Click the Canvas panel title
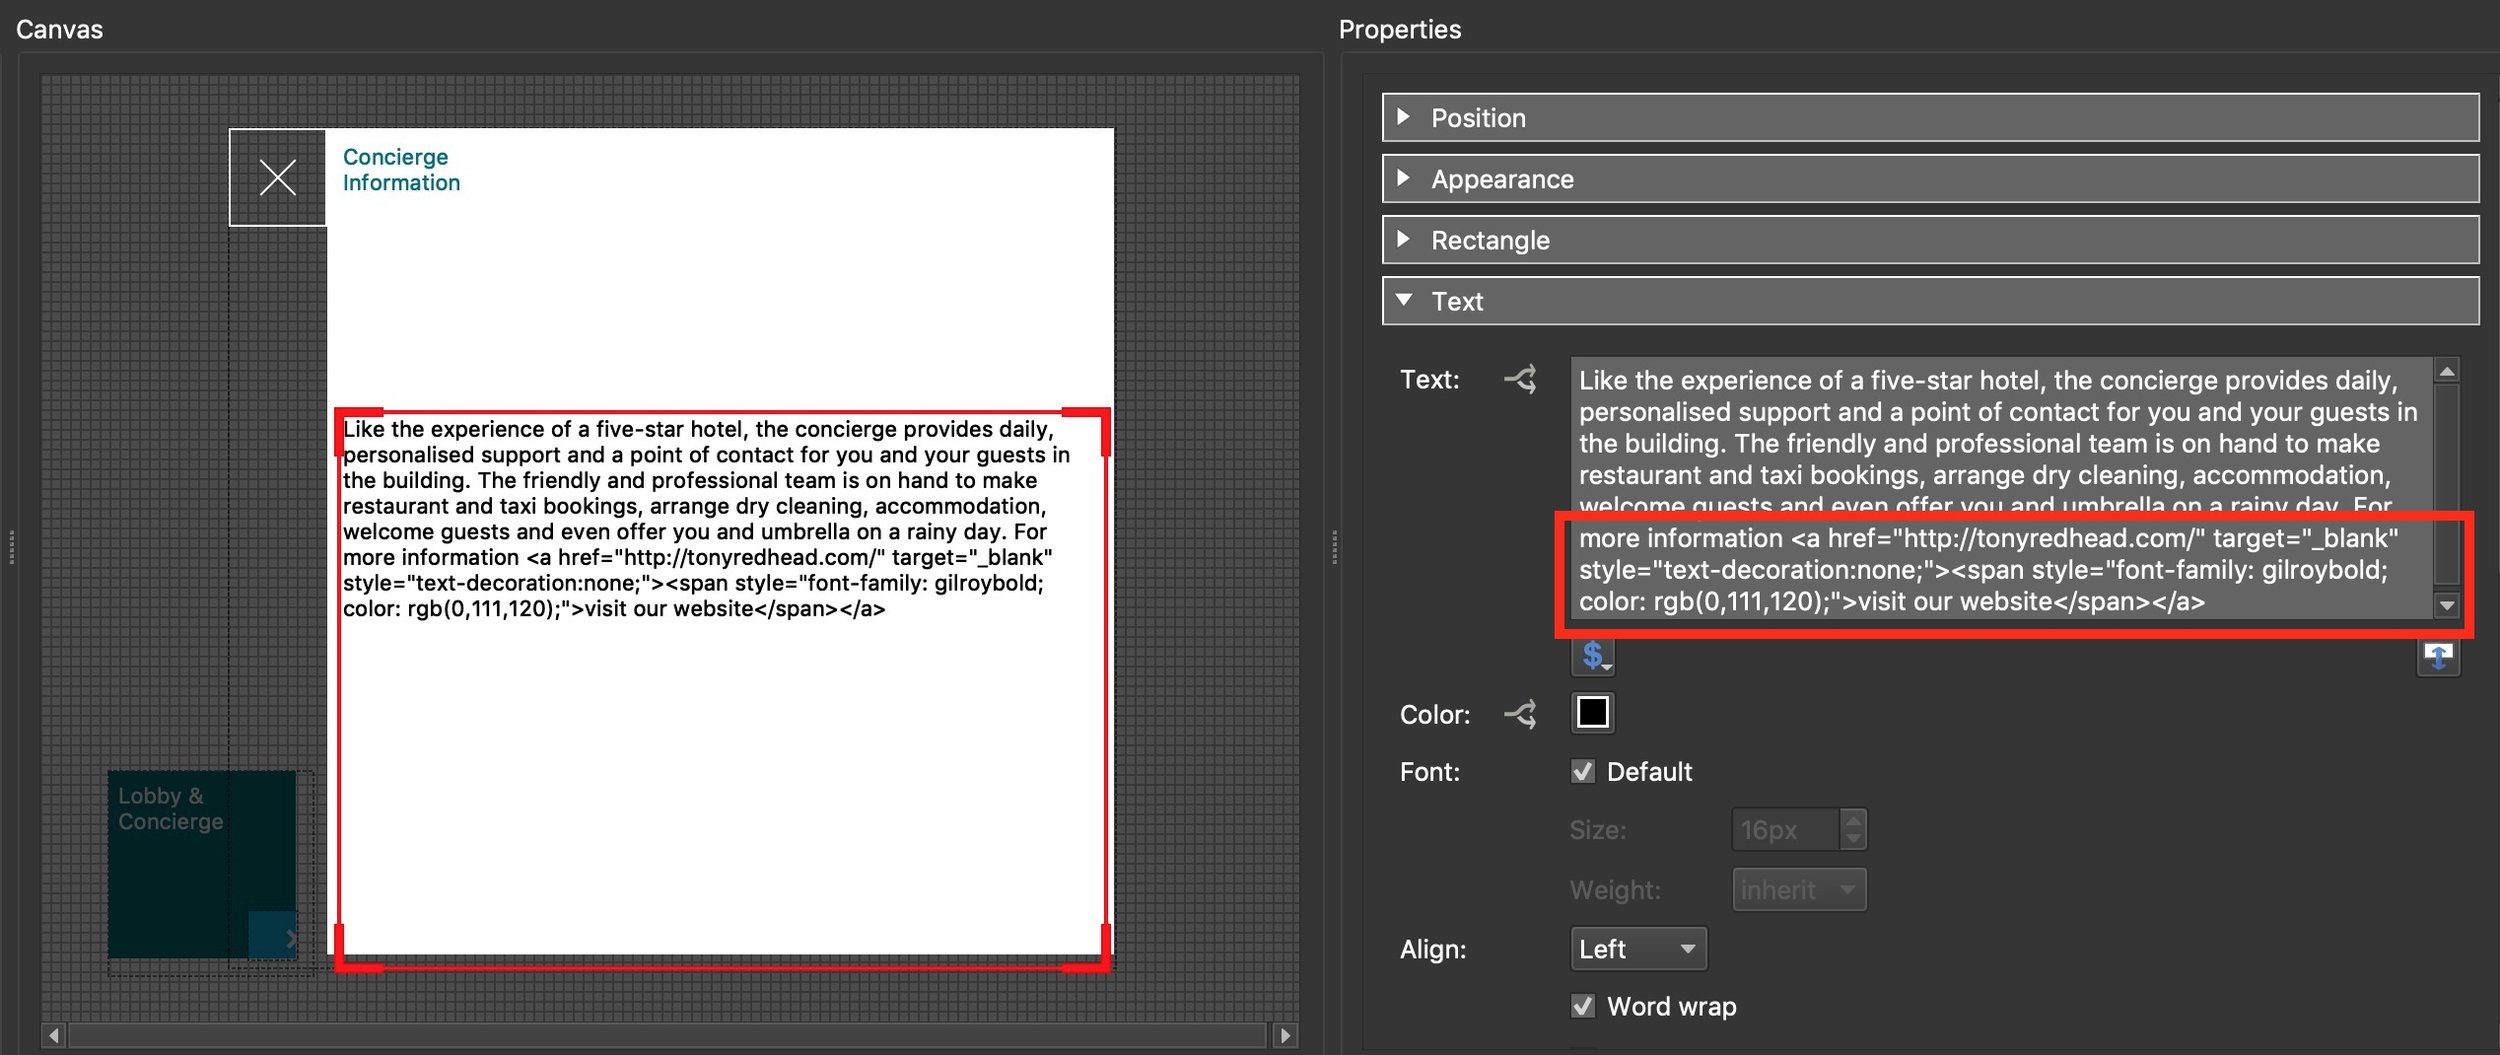 coord(59,29)
